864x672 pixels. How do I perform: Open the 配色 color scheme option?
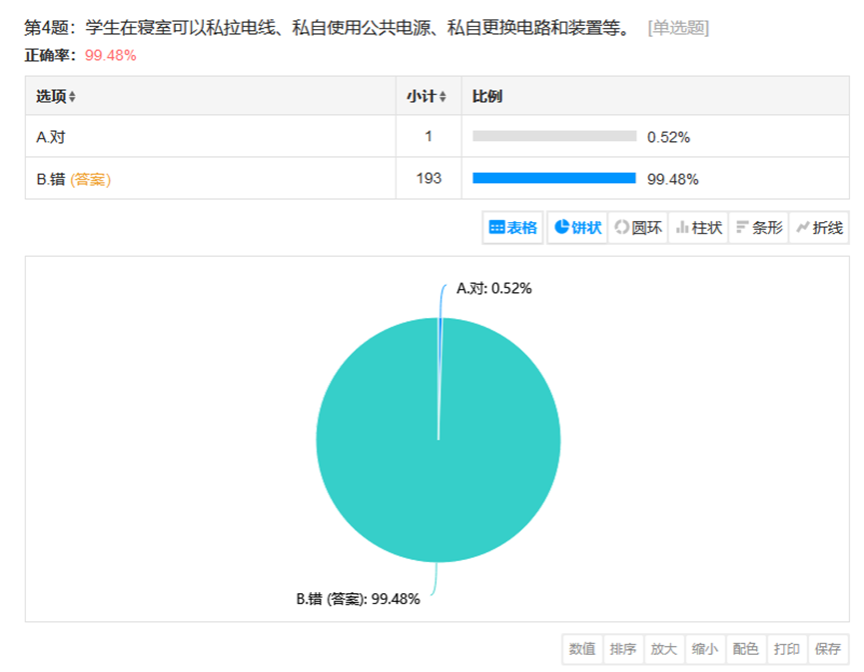(x=746, y=649)
